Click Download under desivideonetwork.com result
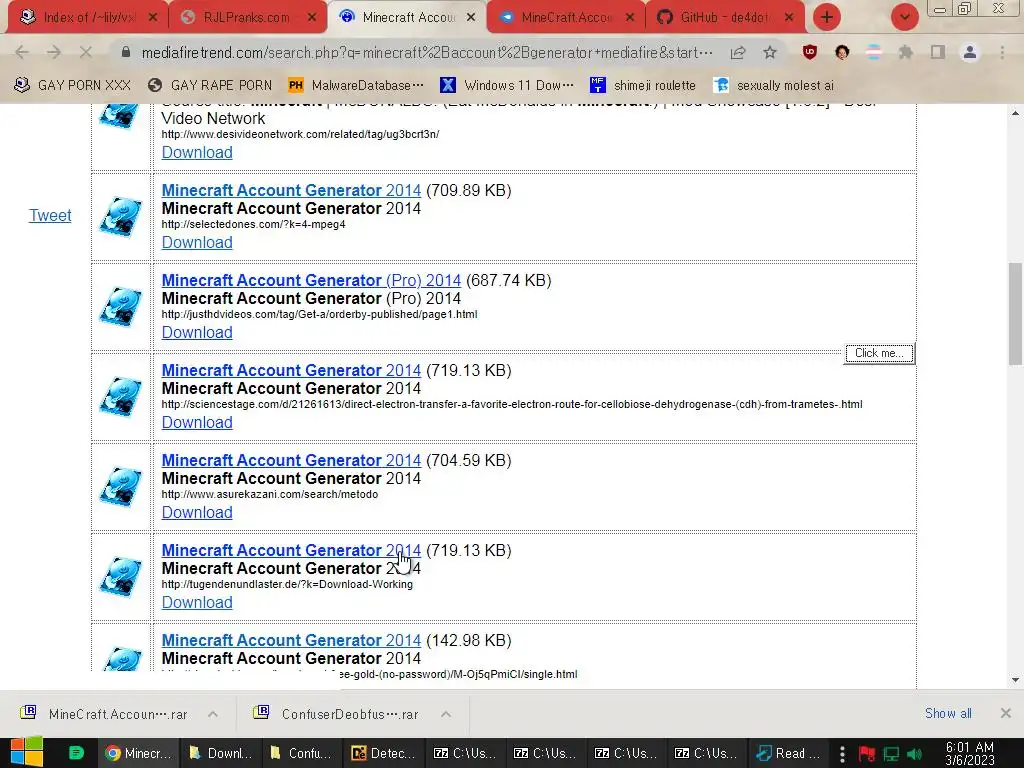This screenshot has height=768, width=1024. click(x=197, y=152)
